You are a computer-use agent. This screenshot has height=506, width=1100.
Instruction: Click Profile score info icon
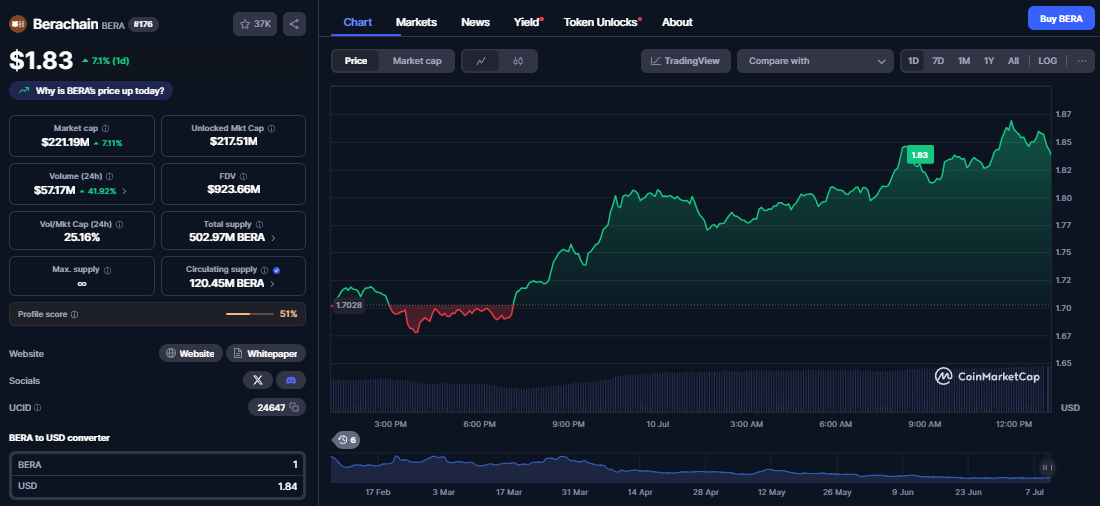coord(74,314)
